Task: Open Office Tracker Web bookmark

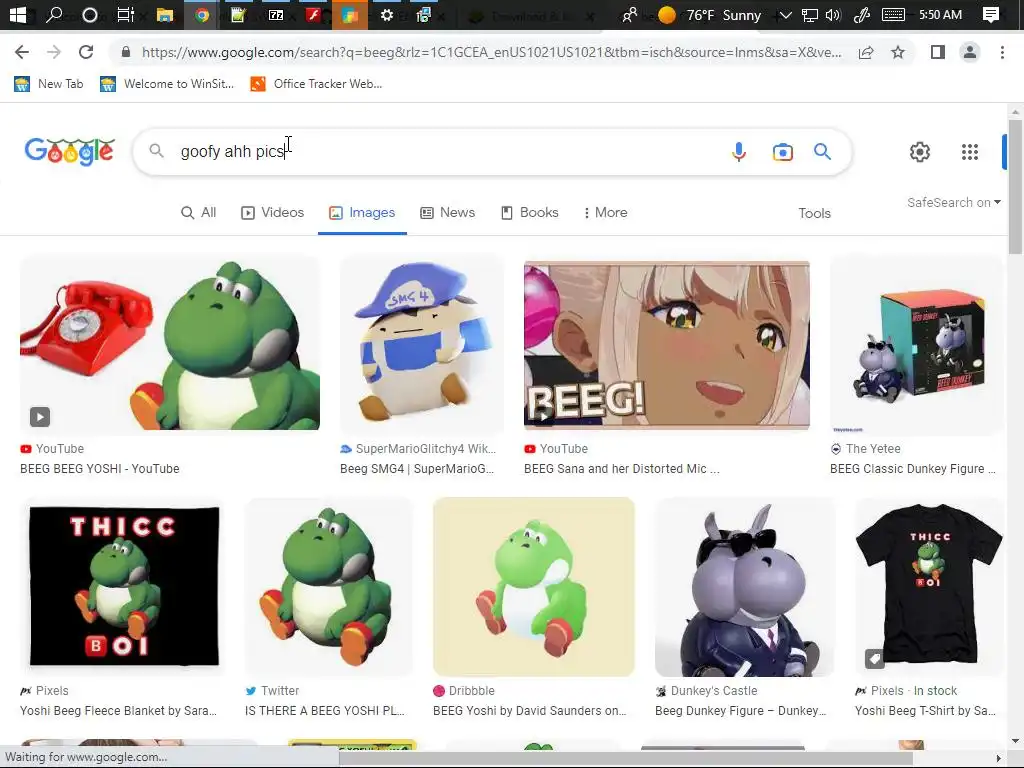Action: tap(317, 84)
